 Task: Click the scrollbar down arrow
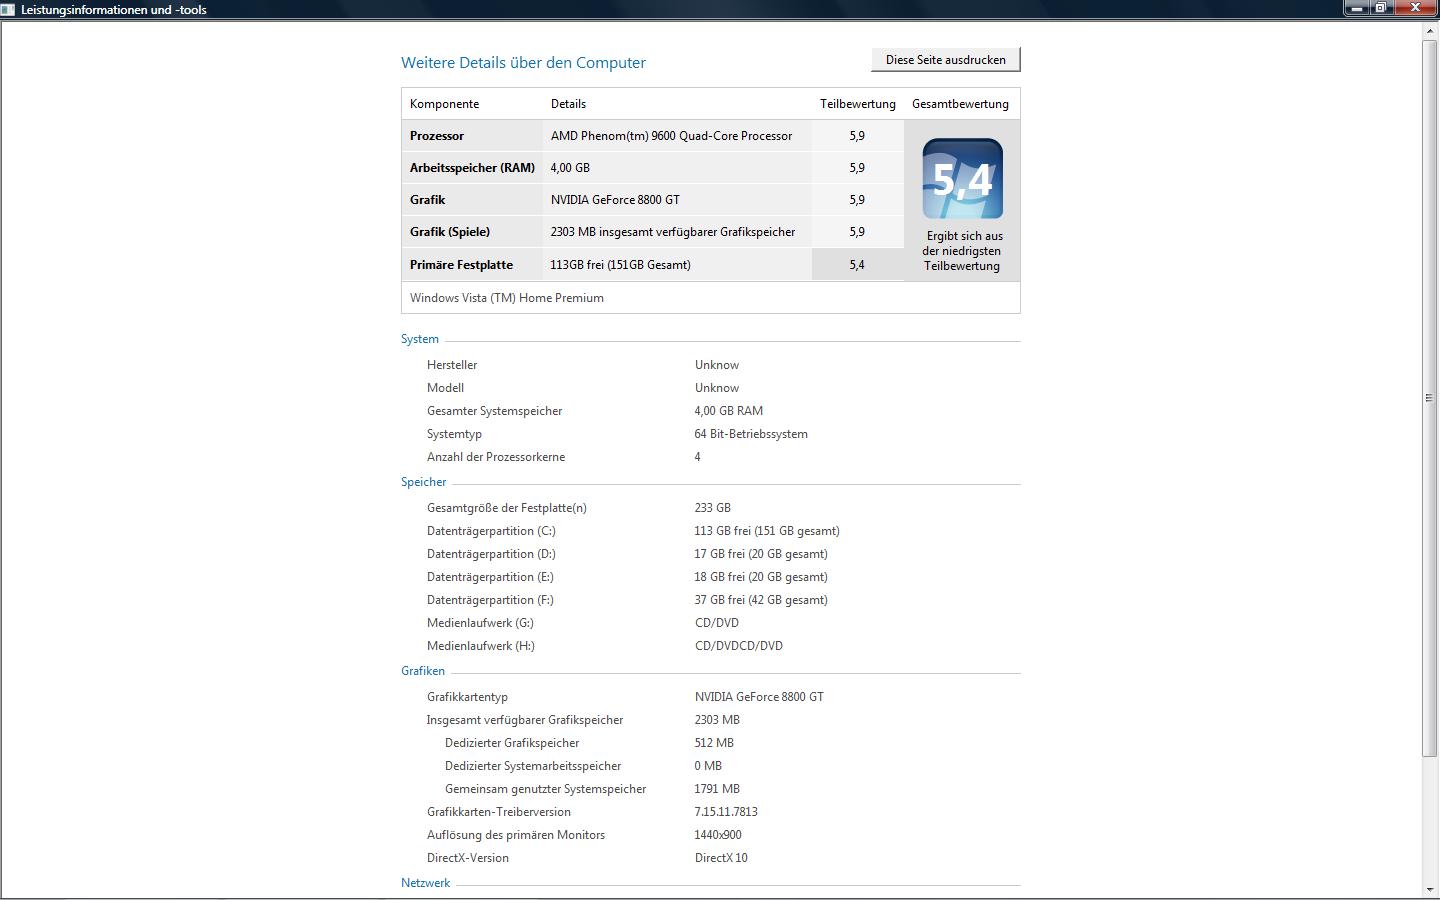(1430, 889)
